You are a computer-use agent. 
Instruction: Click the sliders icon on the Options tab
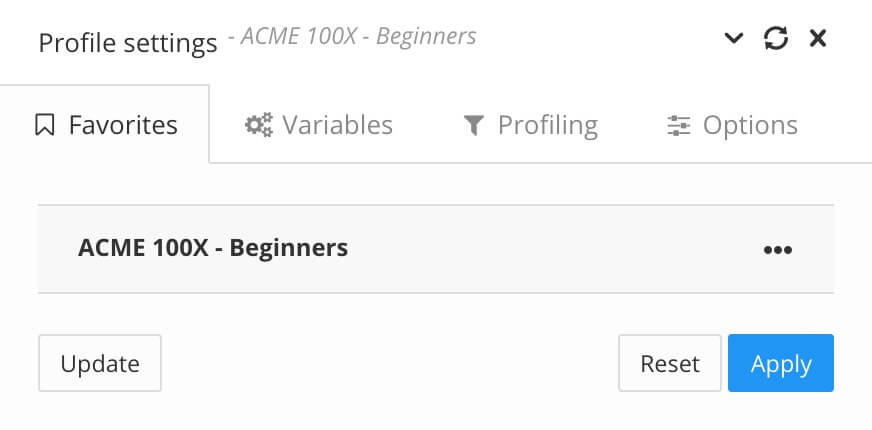tap(679, 126)
